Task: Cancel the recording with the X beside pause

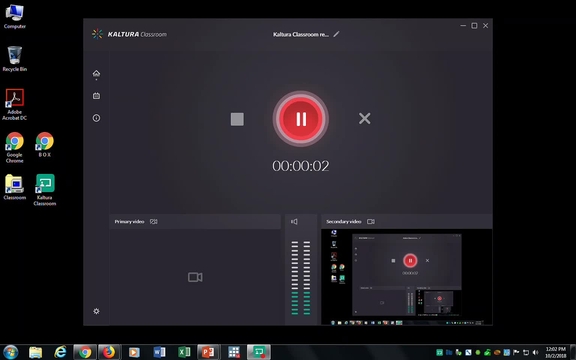Action: 364,118
